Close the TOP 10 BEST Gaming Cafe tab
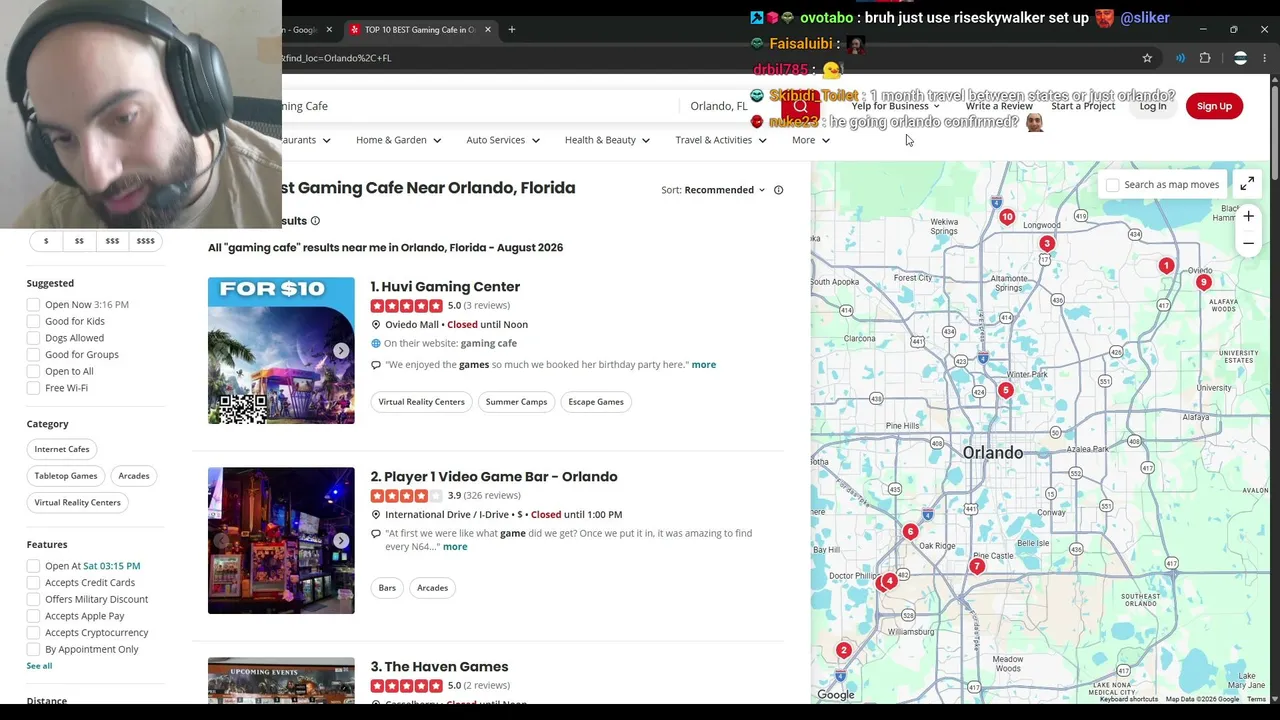This screenshot has height=720, width=1280. [487, 29]
